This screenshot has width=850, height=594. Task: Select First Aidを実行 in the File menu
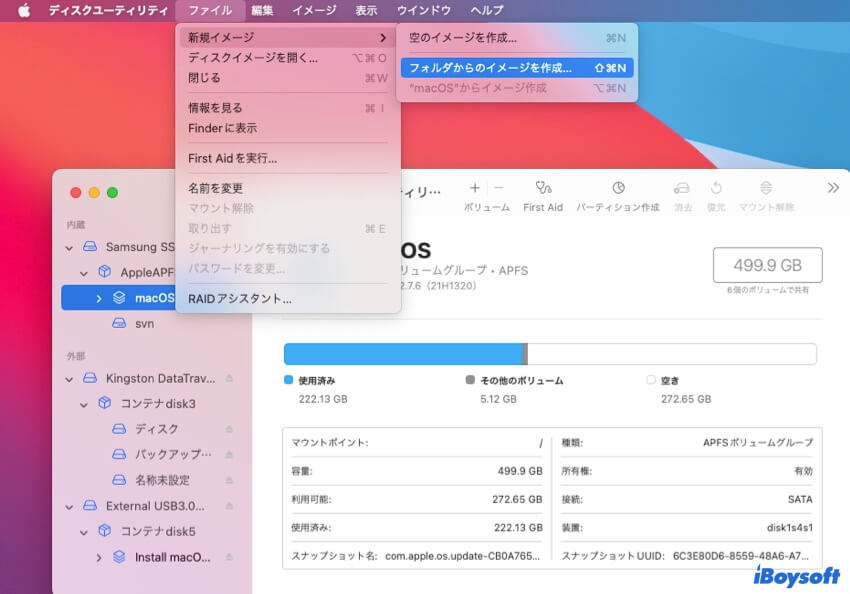[233, 158]
